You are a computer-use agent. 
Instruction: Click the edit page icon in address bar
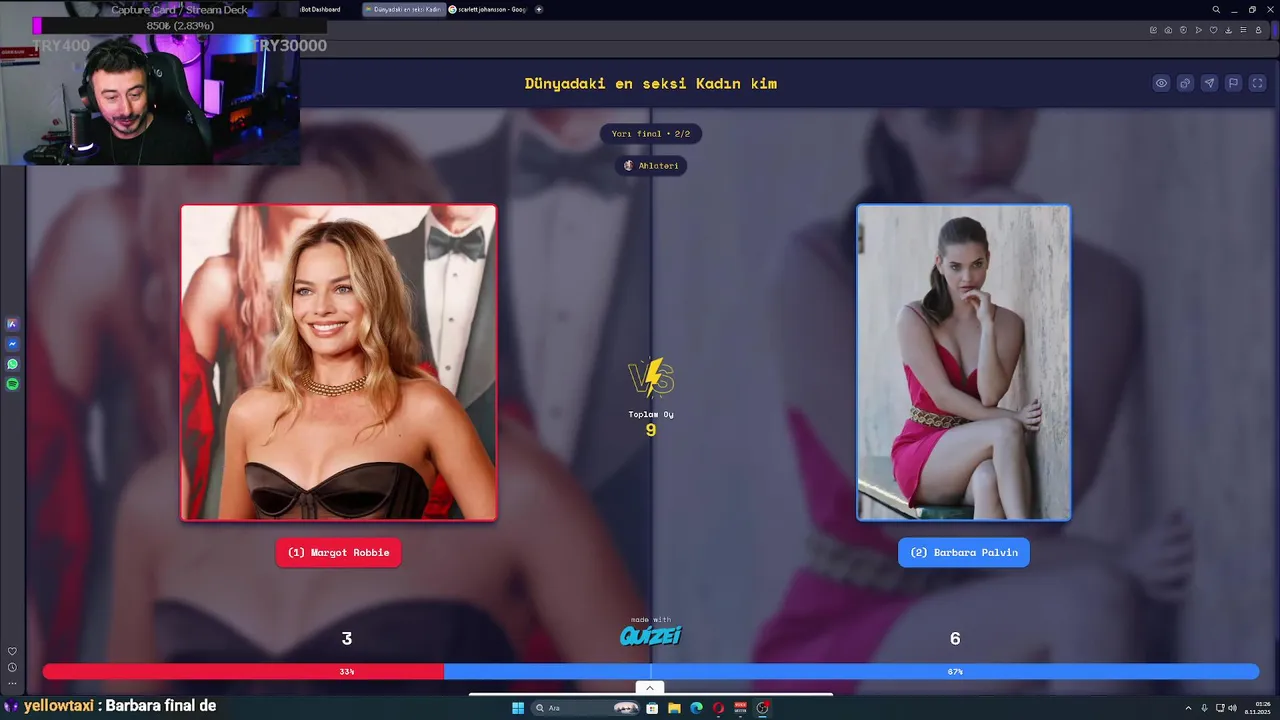pos(1154,30)
